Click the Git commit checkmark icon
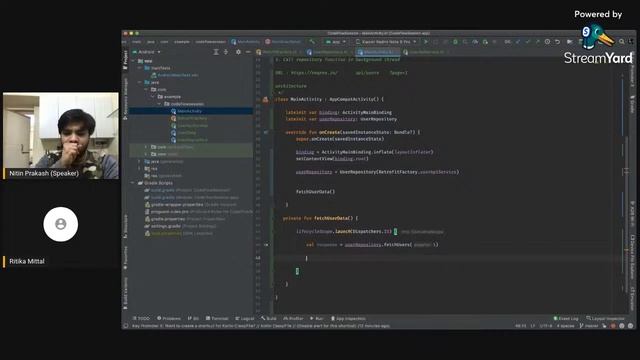This screenshot has height=360, width=640. point(527,42)
